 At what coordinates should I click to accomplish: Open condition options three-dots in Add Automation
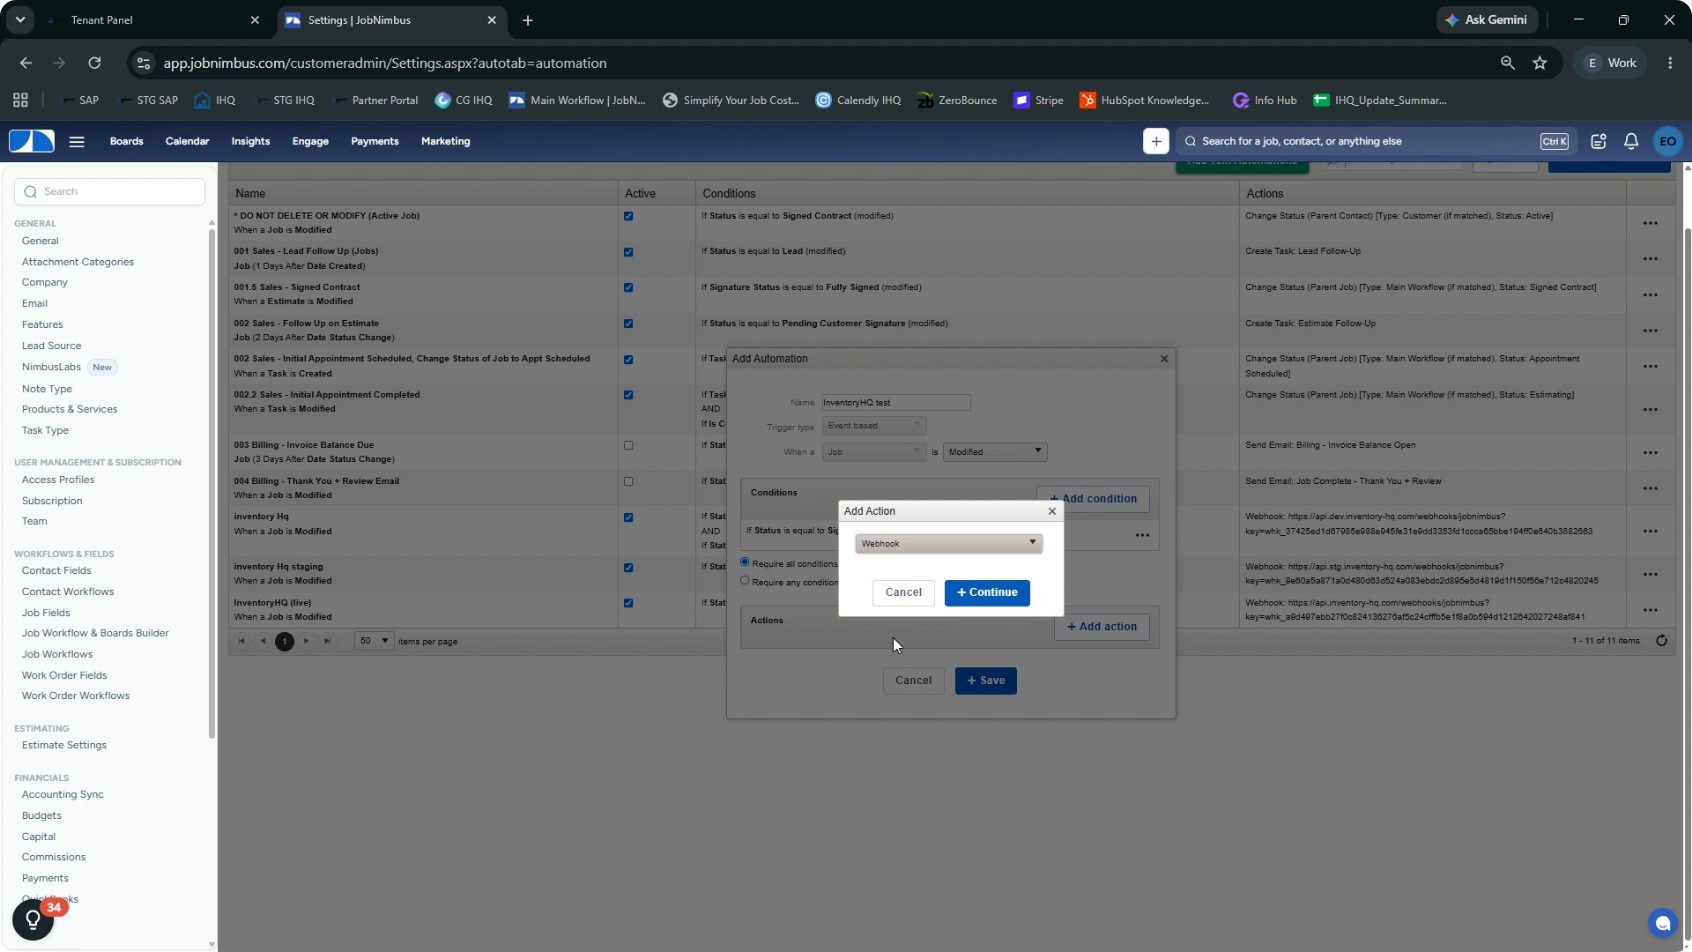1142,536
